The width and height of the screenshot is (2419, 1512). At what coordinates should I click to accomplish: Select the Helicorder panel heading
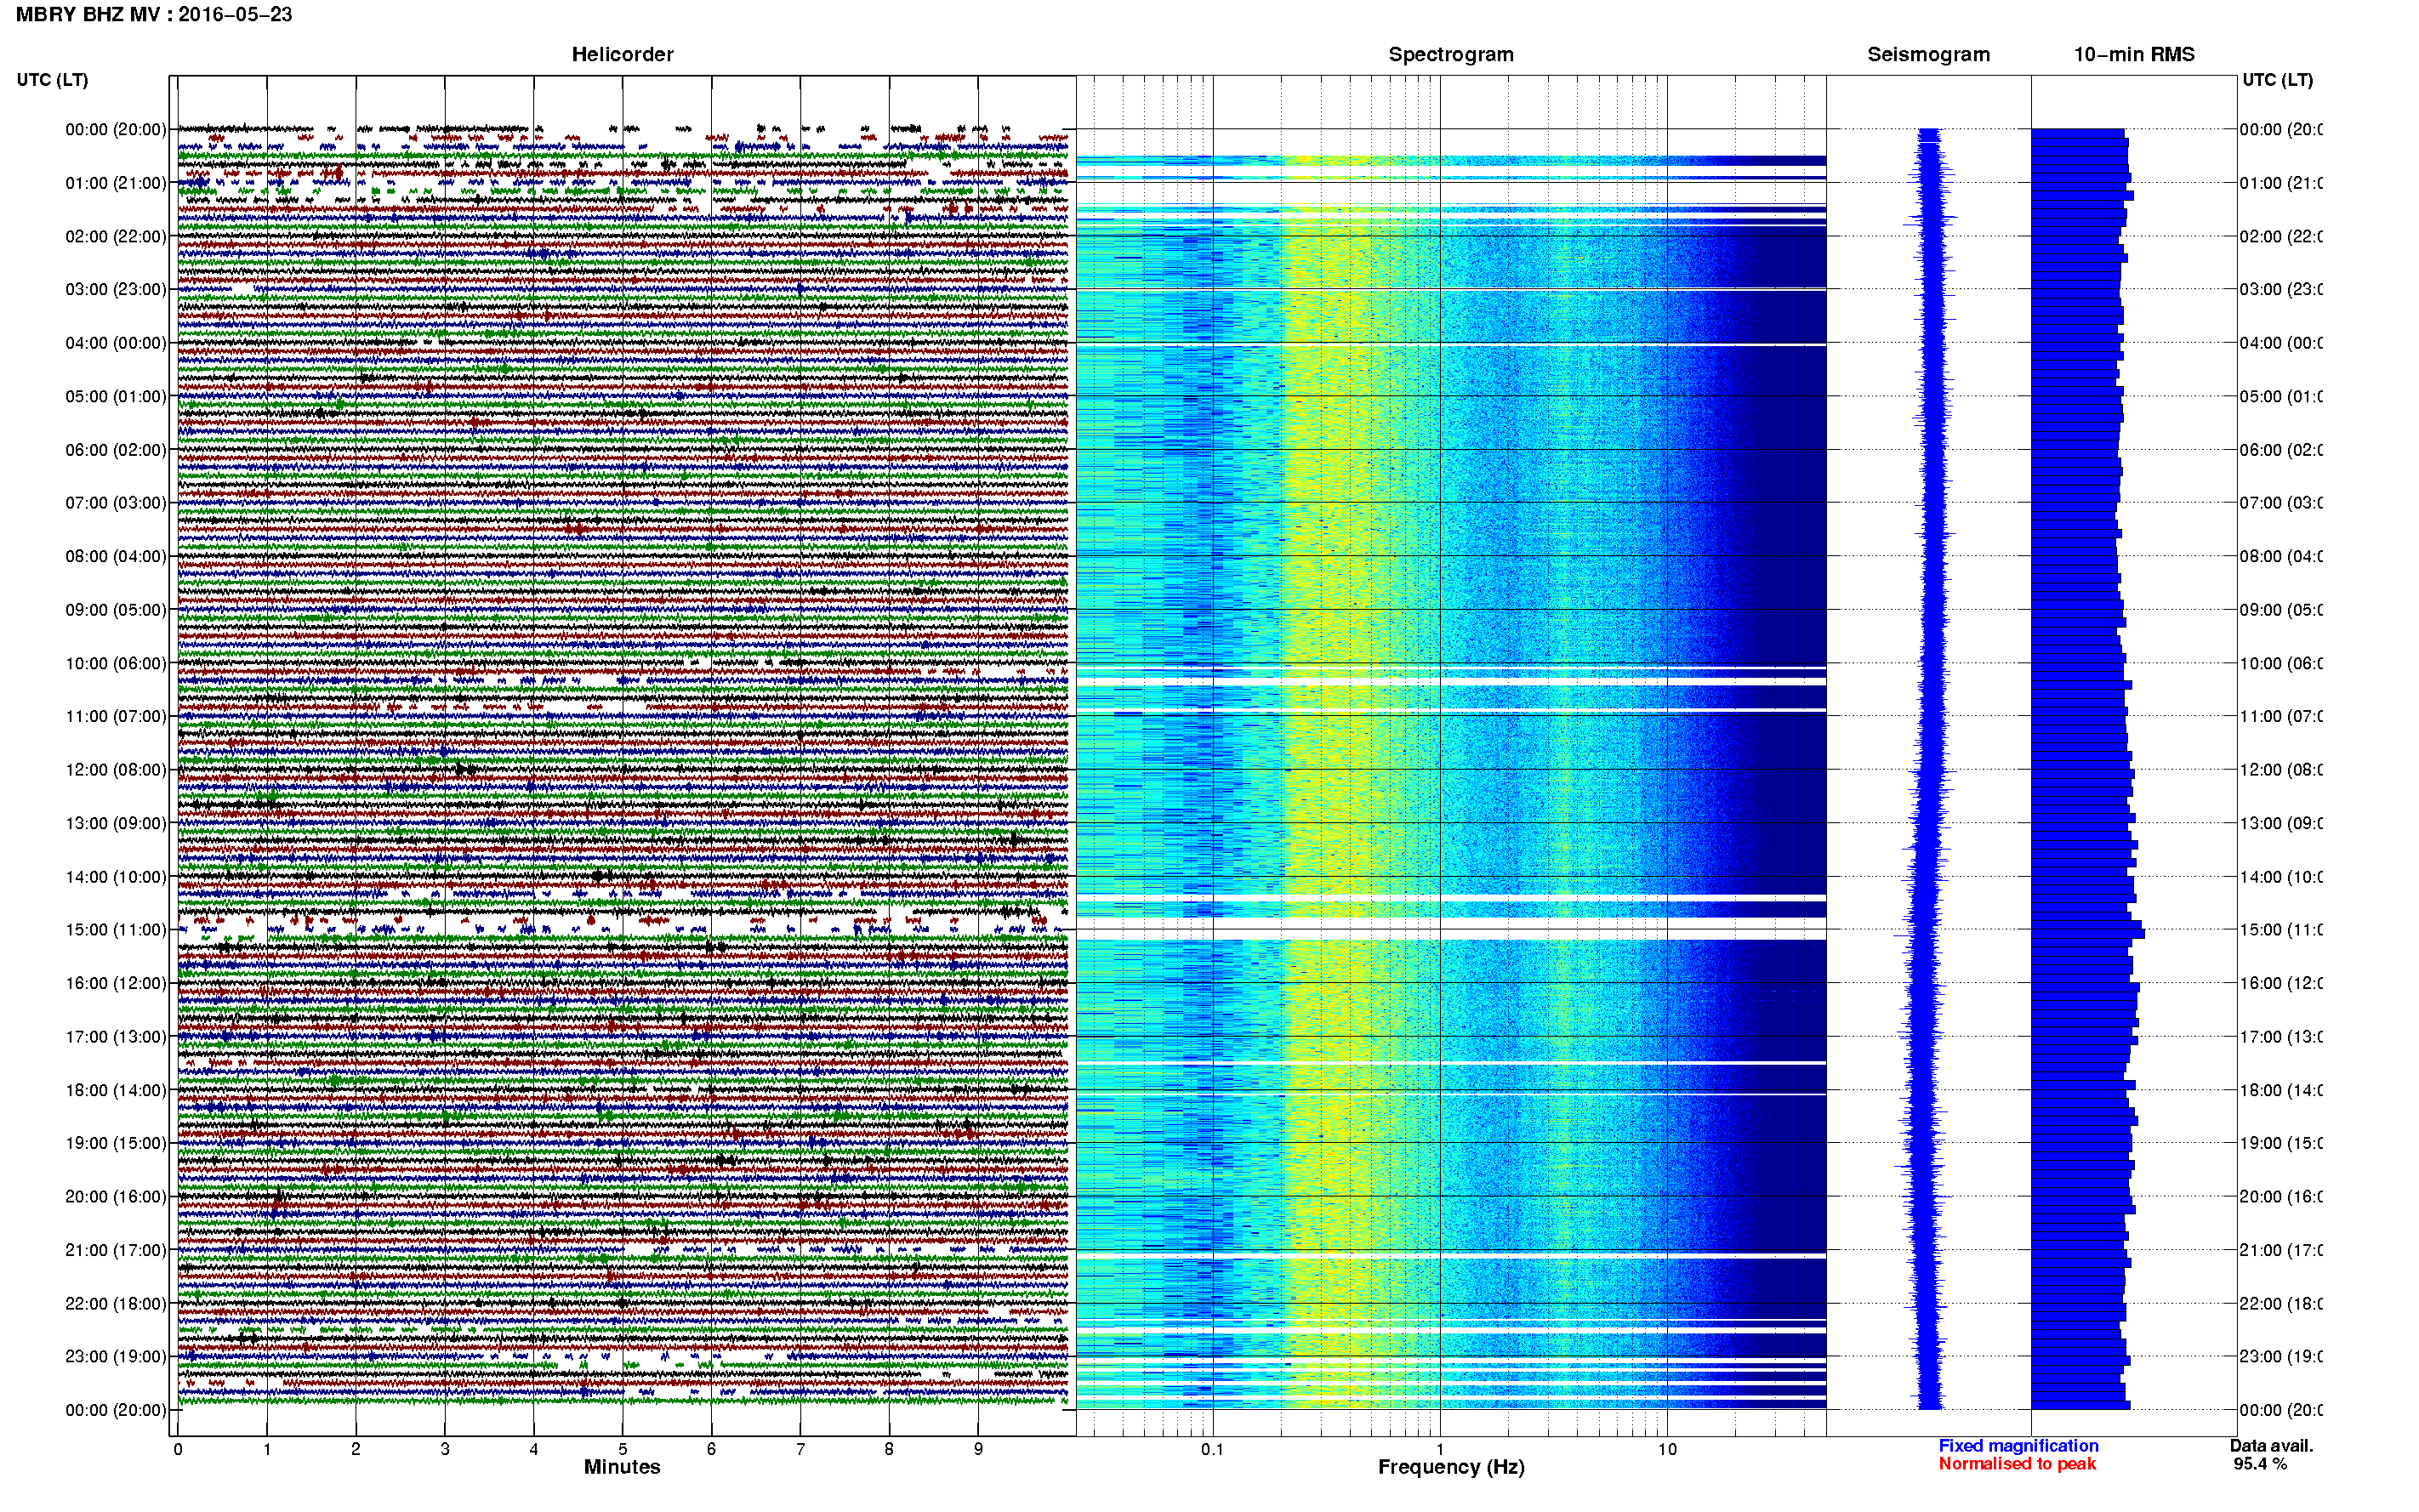[x=622, y=54]
